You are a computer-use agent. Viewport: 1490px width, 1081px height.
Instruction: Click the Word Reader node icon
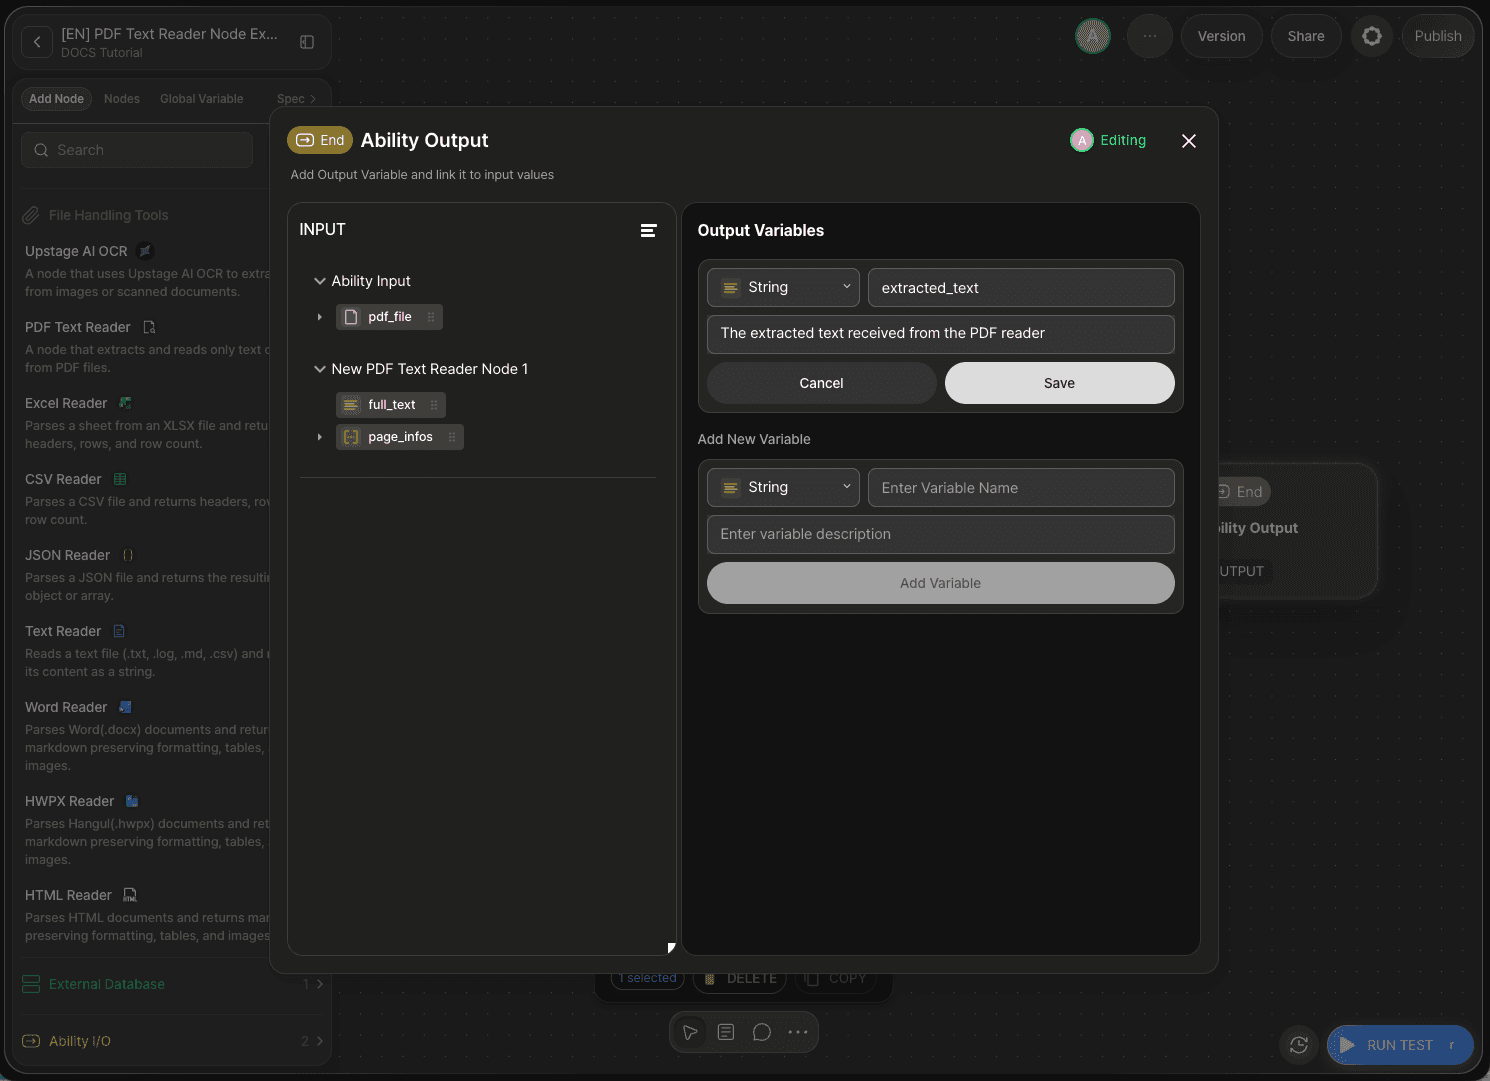126,707
